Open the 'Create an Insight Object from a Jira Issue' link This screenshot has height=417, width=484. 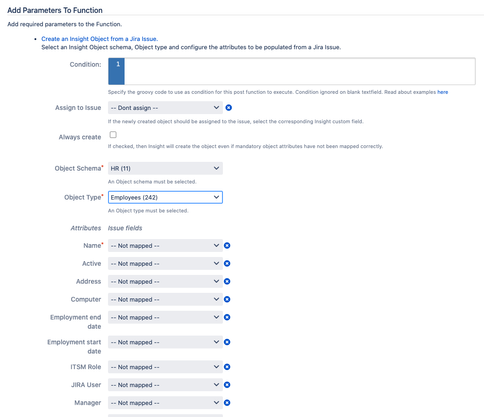coord(99,39)
